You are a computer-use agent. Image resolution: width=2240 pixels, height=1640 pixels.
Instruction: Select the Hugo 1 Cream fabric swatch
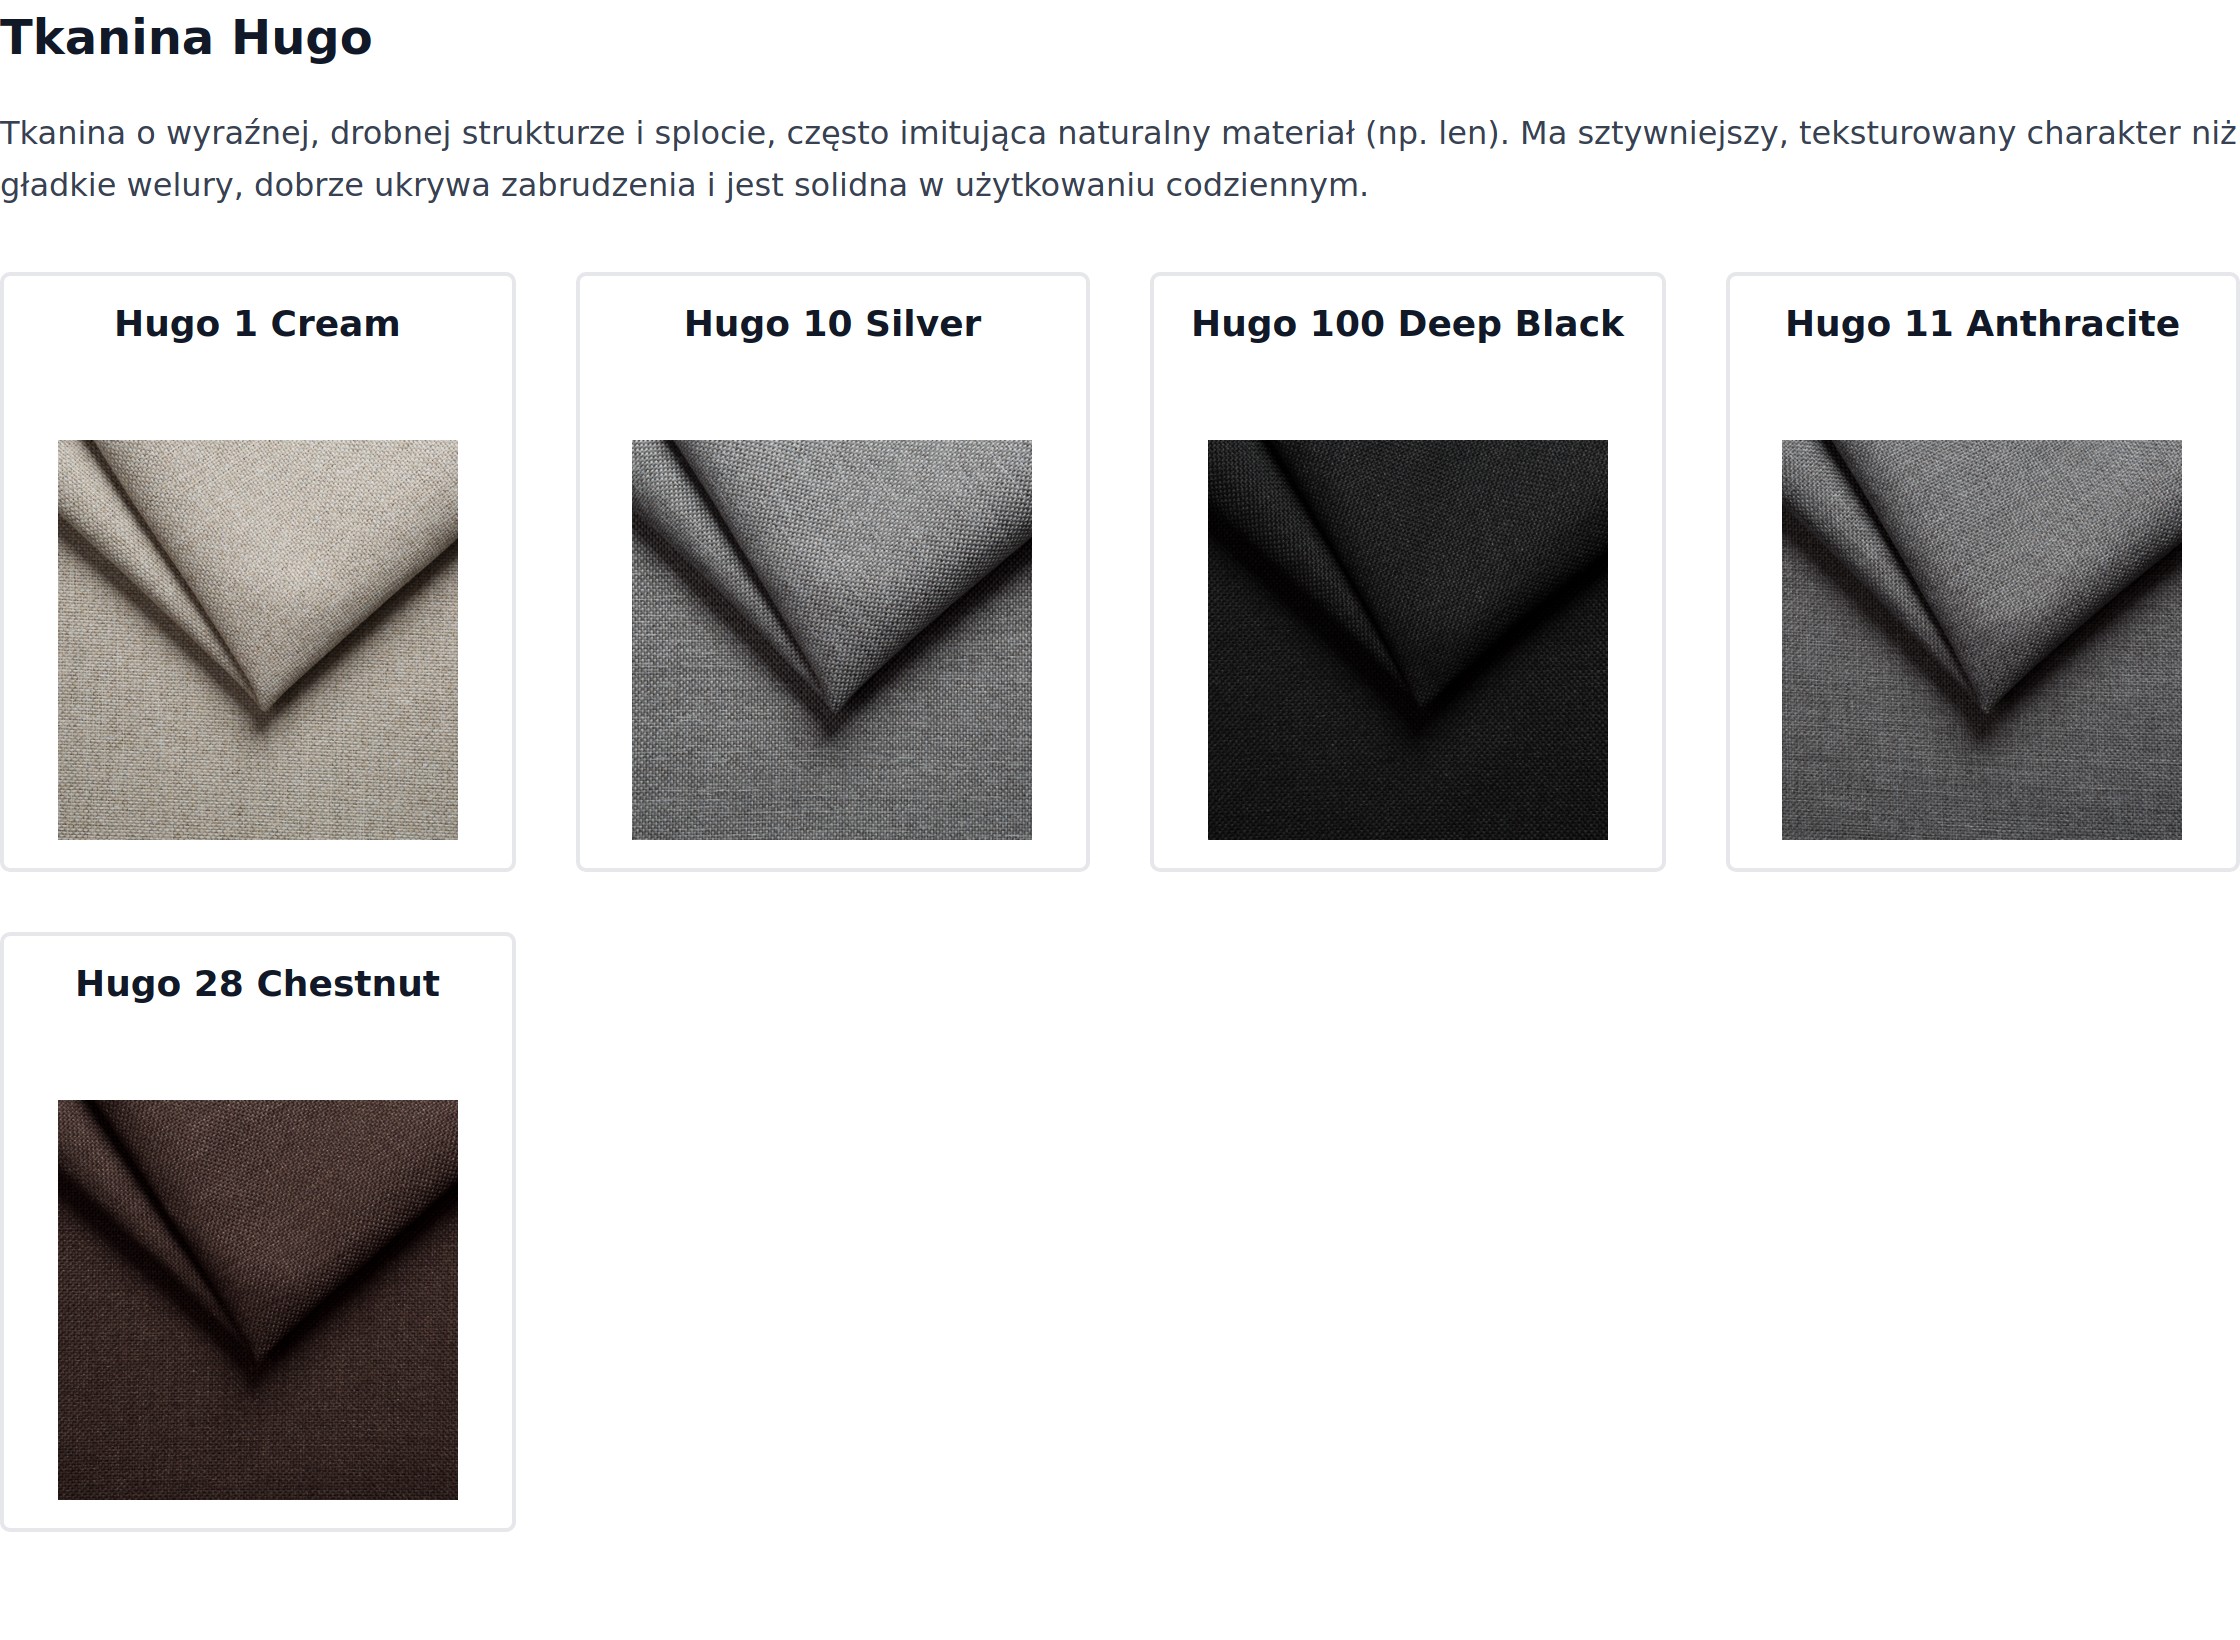point(258,640)
